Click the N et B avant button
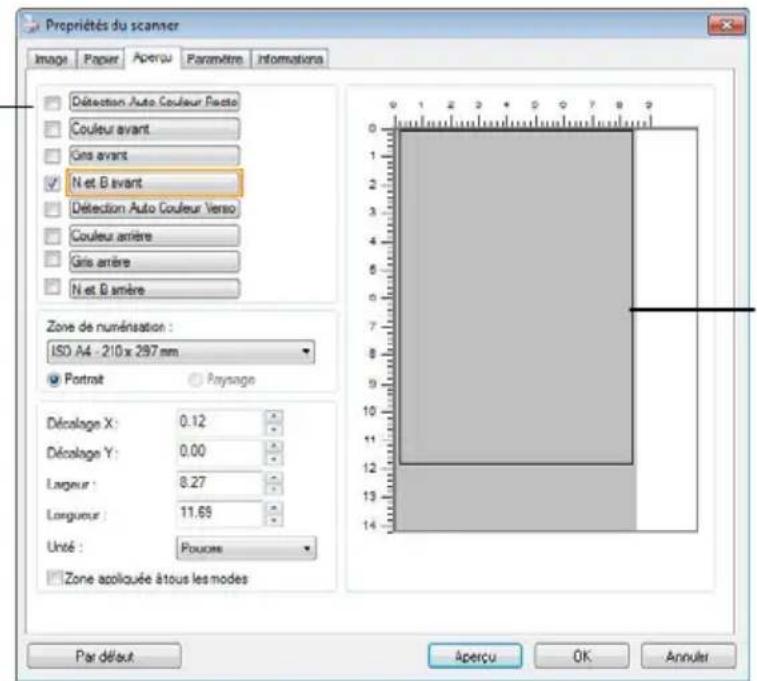The width and height of the screenshot is (757, 681). point(154,182)
